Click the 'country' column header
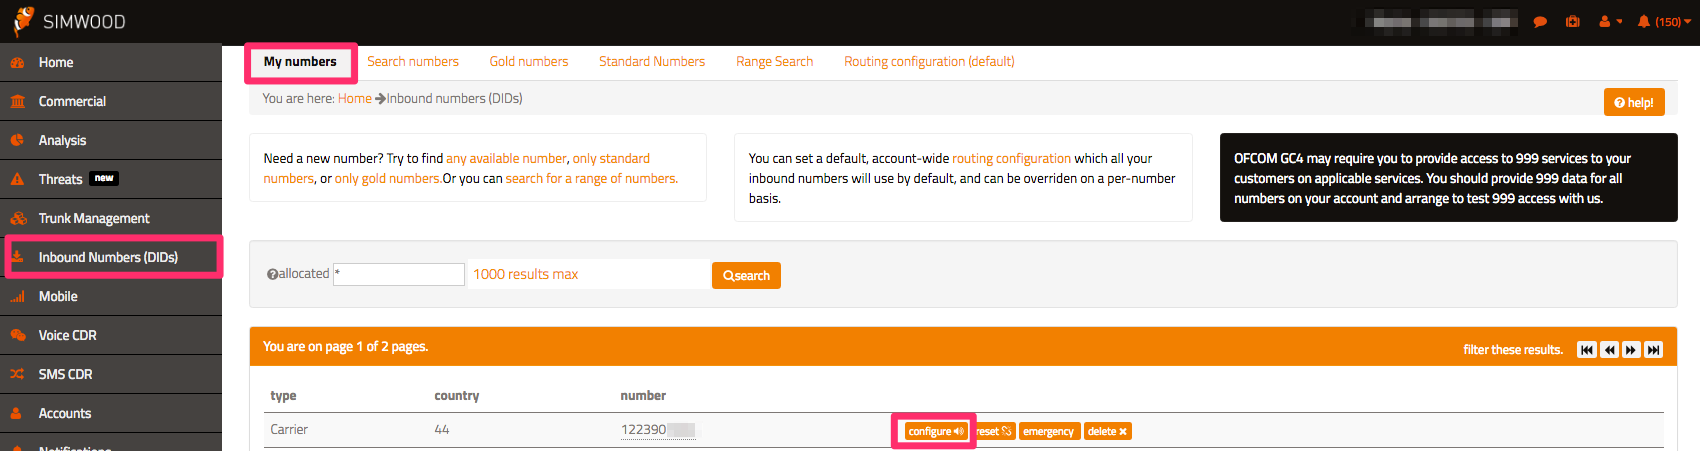1700x451 pixels. [457, 396]
